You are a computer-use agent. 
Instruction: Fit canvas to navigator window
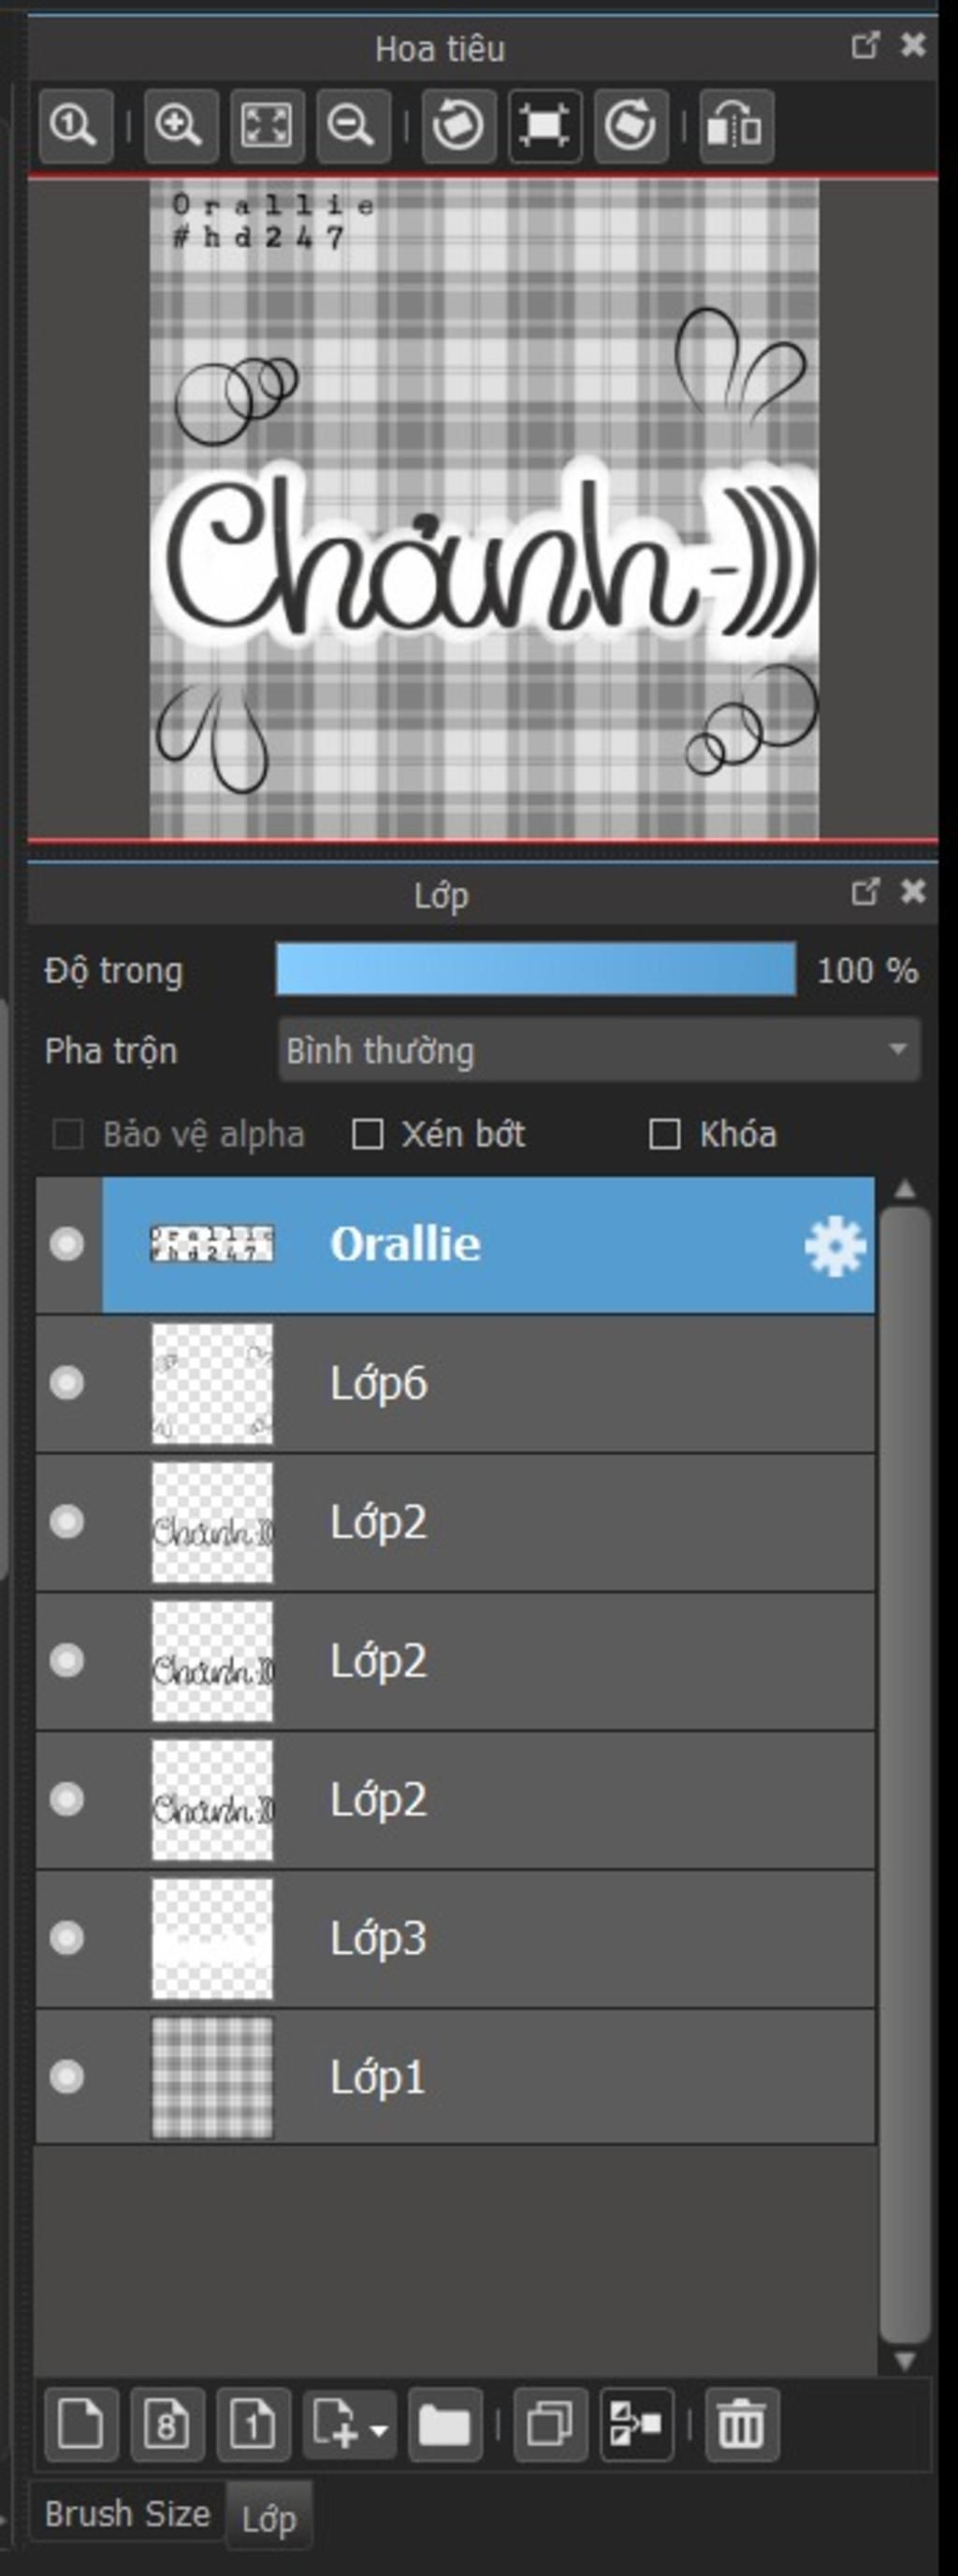click(267, 126)
